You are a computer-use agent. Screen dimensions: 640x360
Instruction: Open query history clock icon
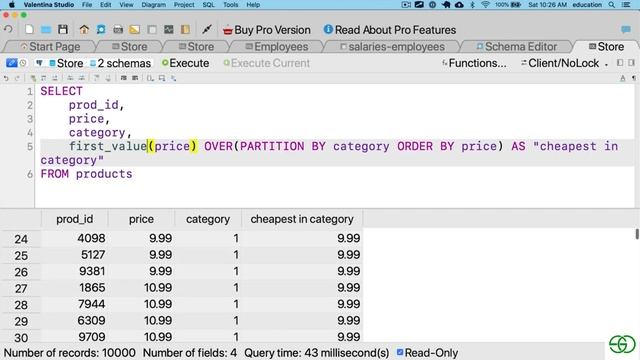point(23,63)
